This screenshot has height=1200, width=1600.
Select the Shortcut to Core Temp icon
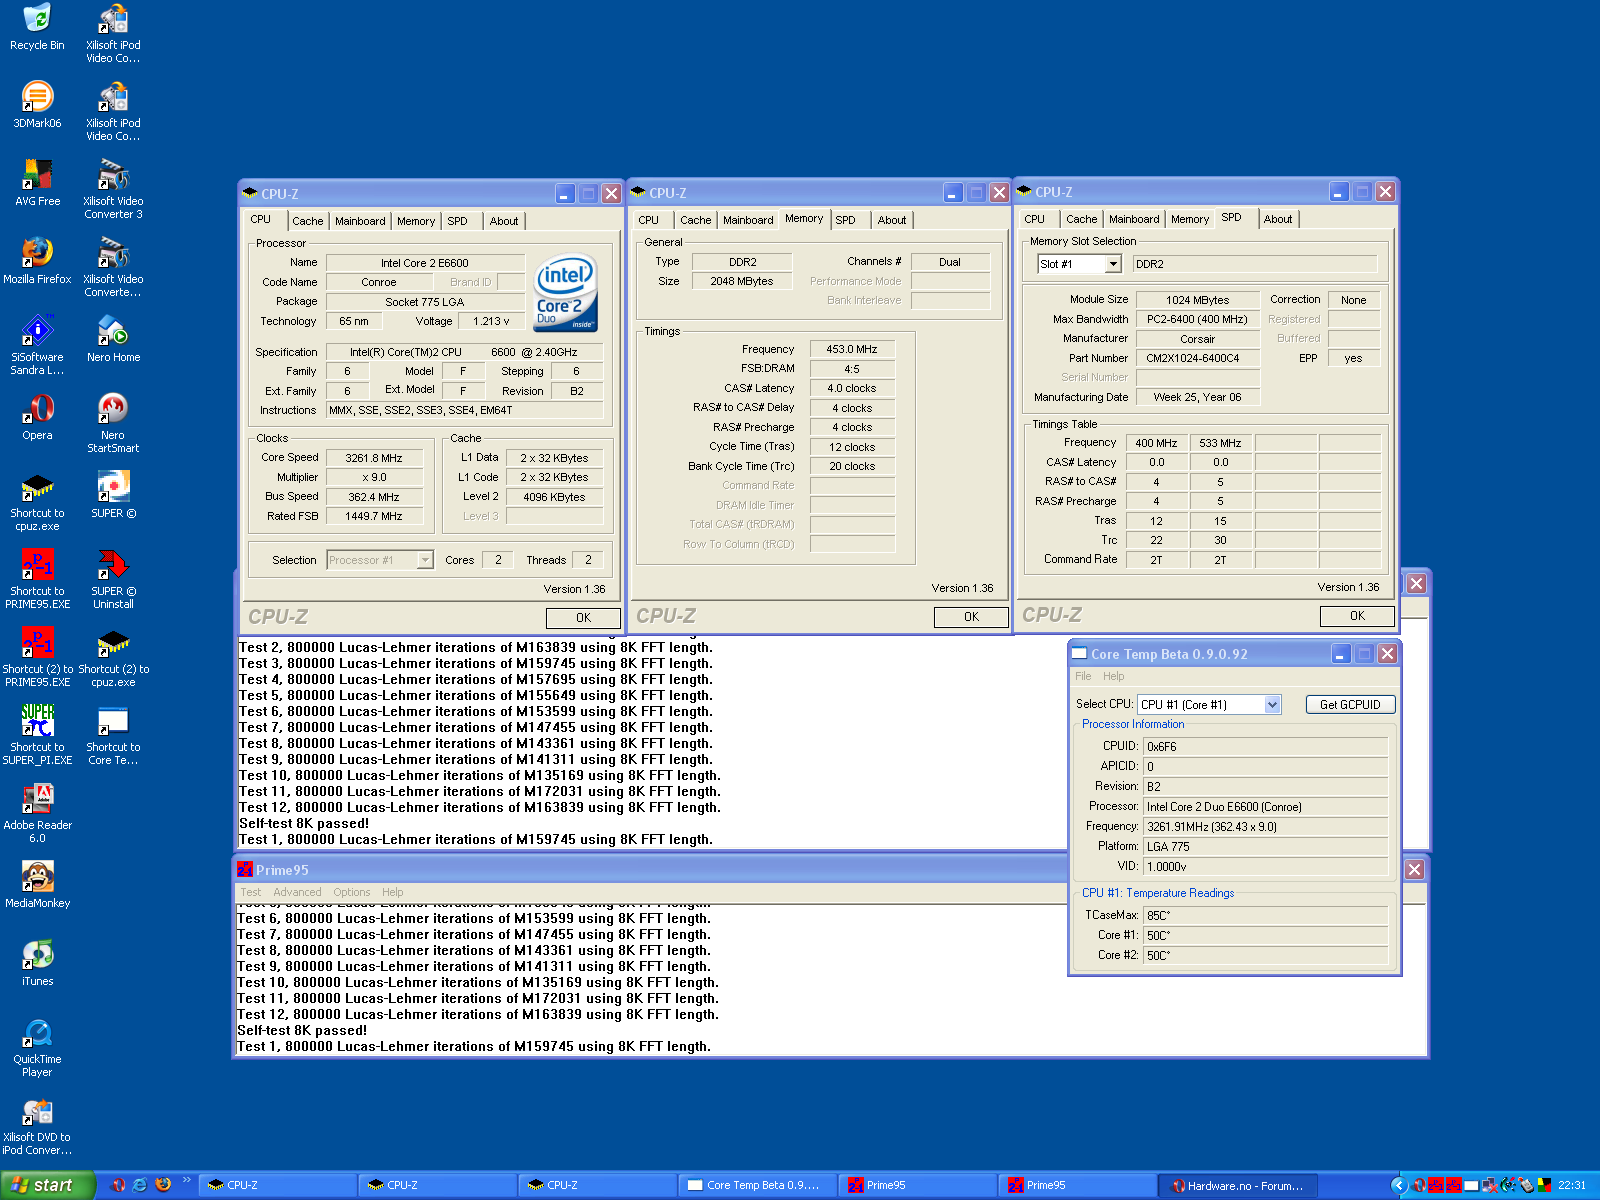click(x=113, y=736)
